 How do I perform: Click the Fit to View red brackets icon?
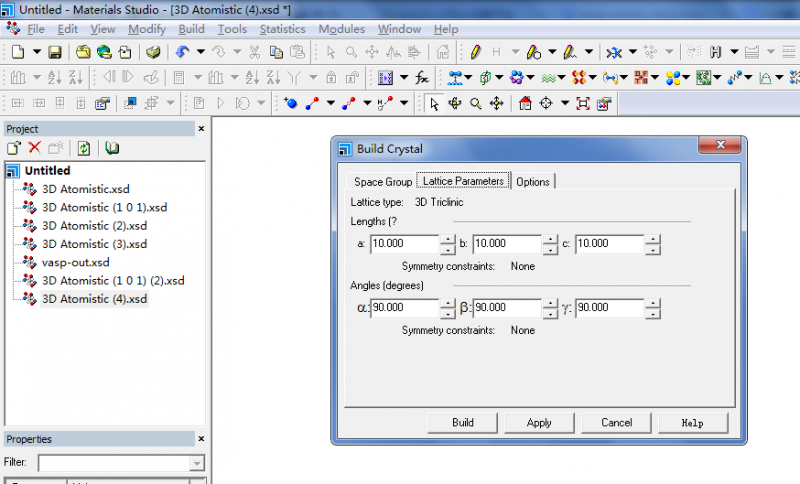coord(583,104)
